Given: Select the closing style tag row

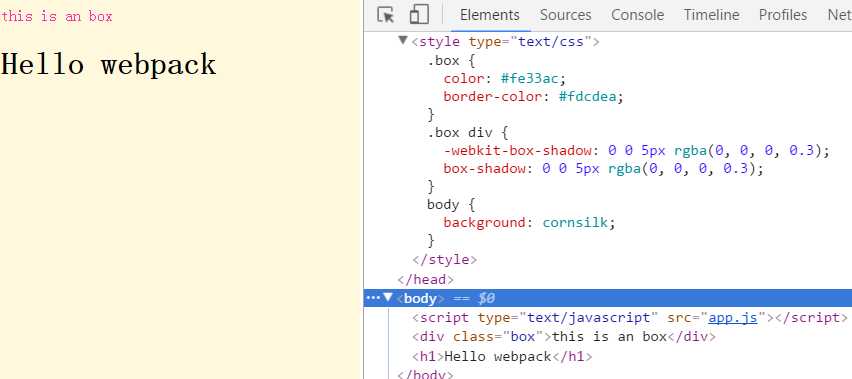Looking at the screenshot, I should pos(445,260).
